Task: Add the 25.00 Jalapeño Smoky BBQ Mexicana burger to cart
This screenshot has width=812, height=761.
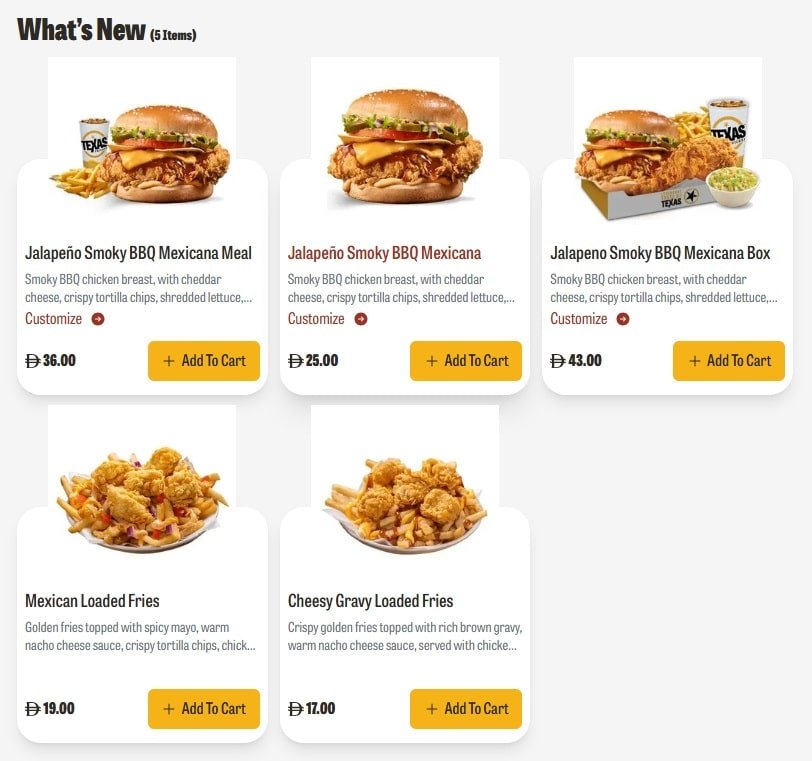Action: (x=466, y=361)
